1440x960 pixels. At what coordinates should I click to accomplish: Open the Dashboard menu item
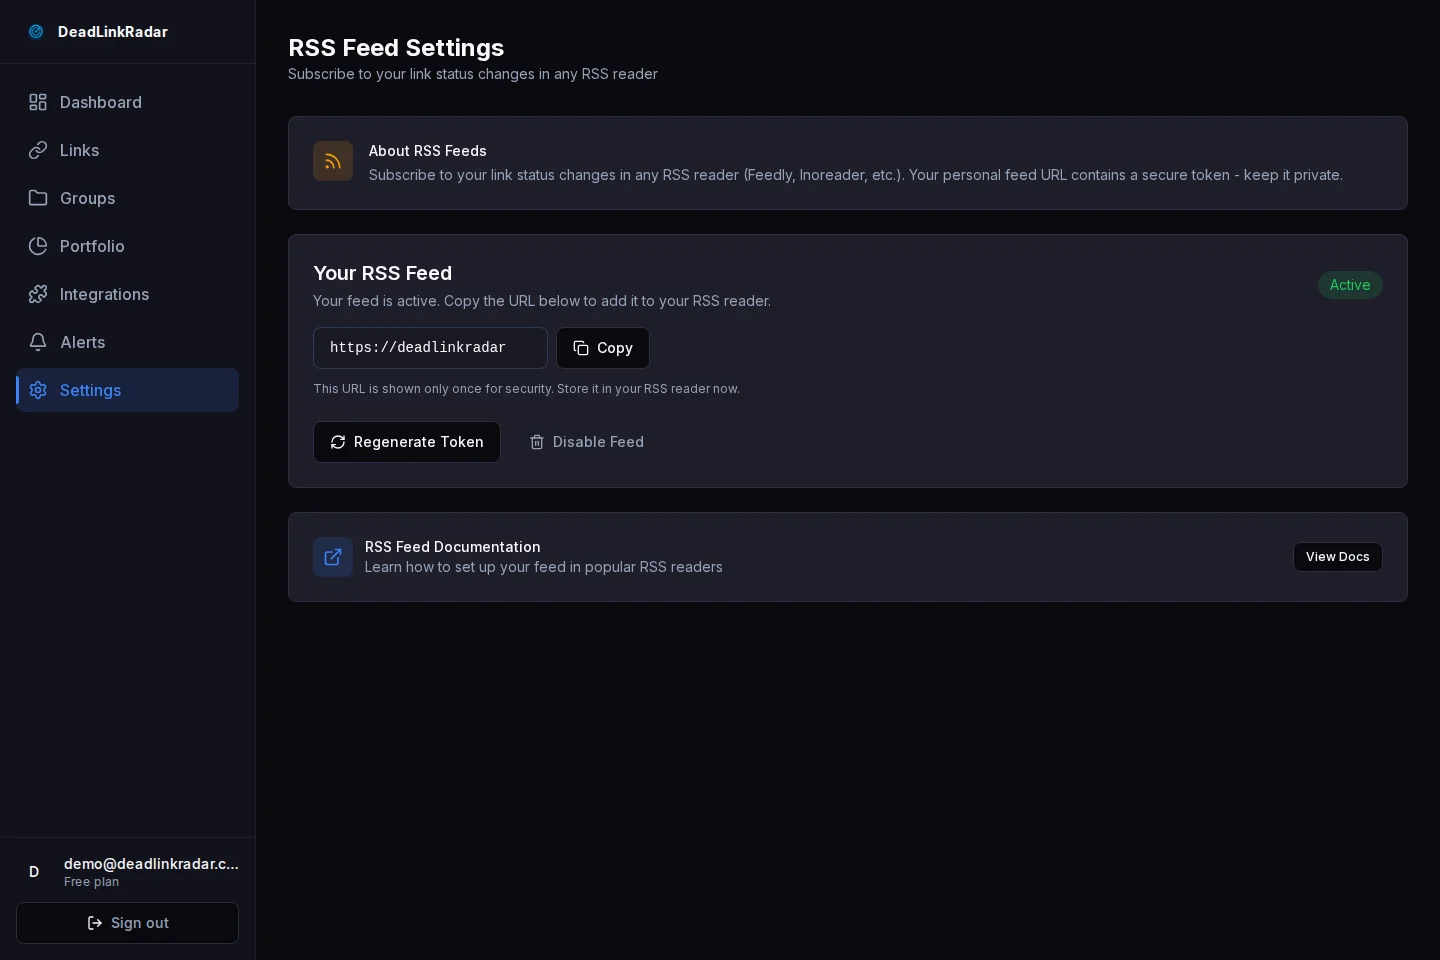tap(100, 102)
